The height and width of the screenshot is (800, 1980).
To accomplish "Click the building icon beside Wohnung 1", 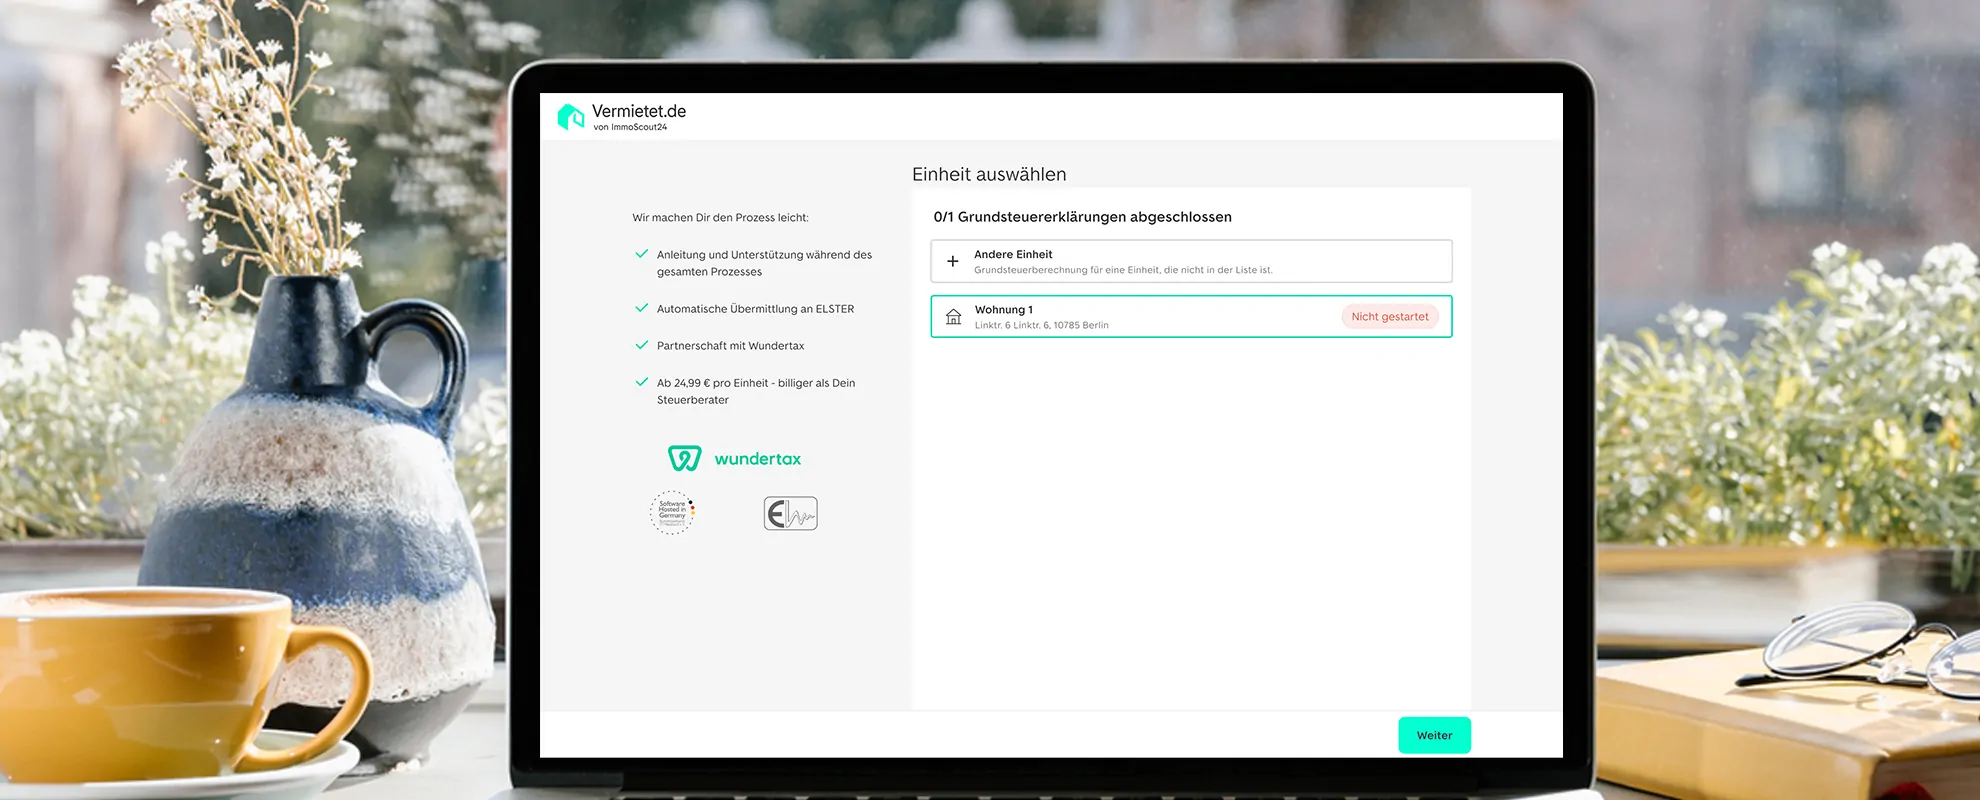I will (954, 317).
